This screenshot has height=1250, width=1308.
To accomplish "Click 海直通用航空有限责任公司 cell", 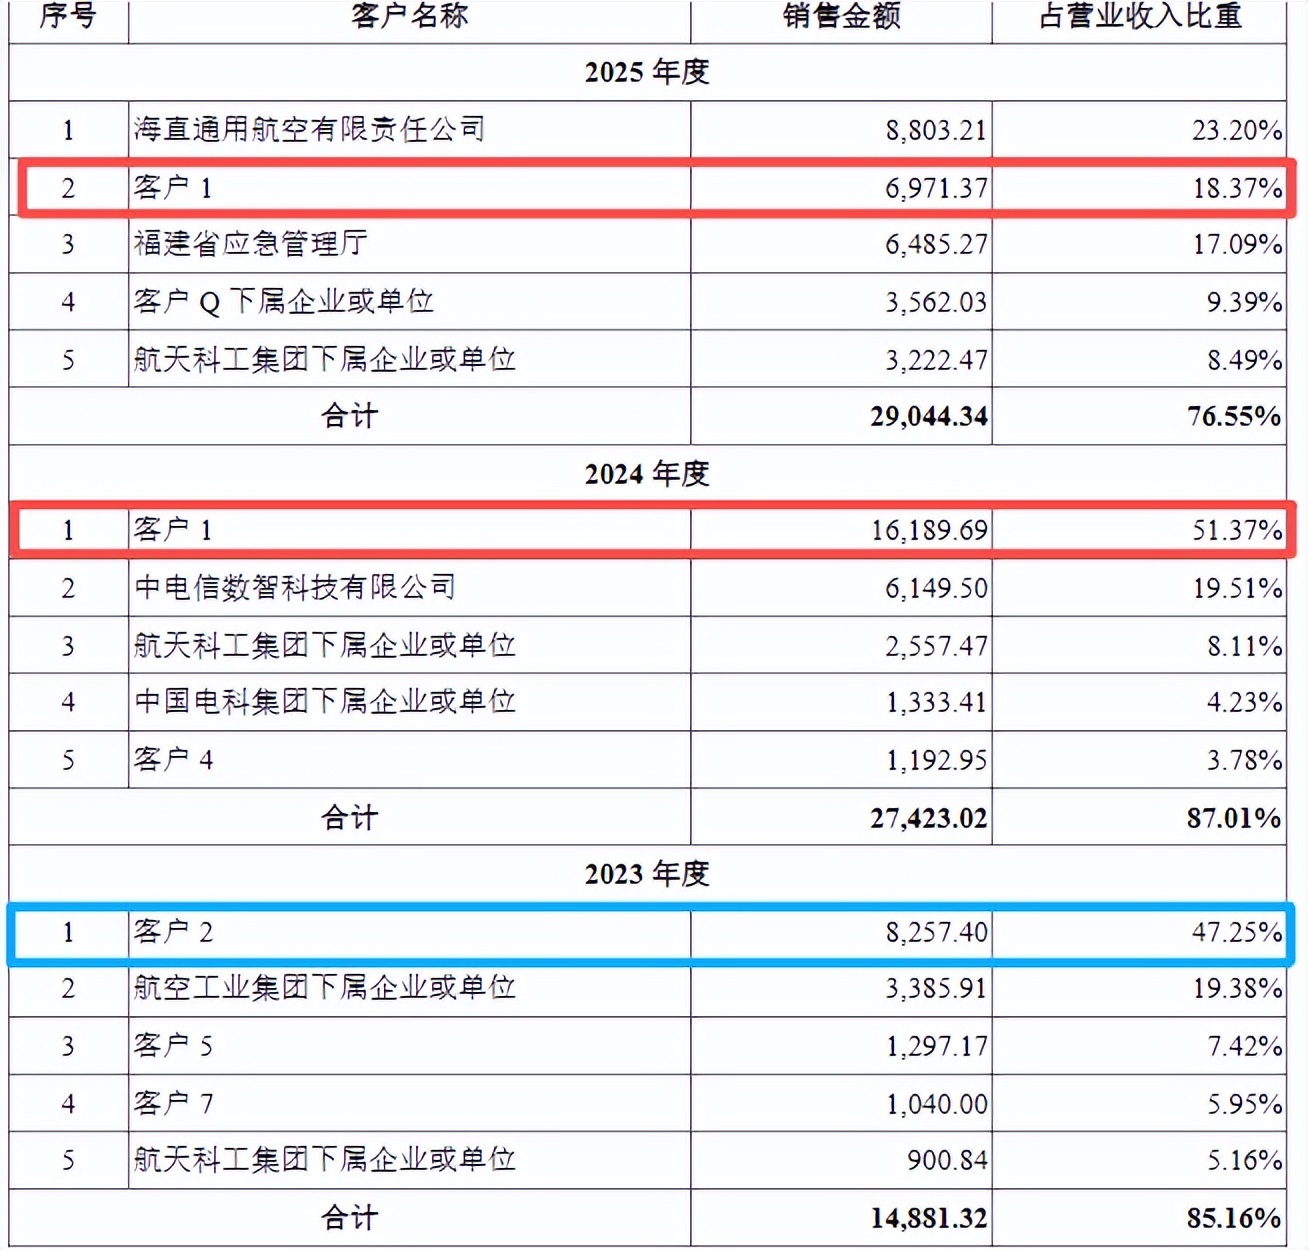I will pos(309,129).
